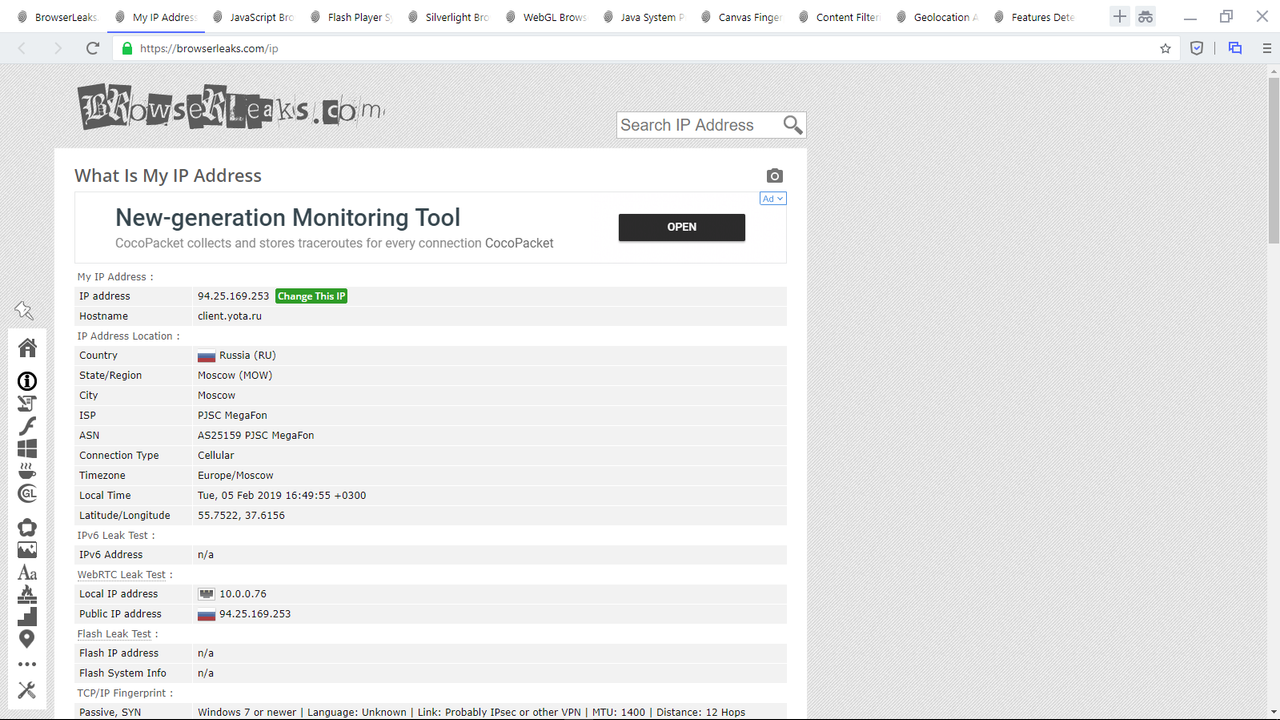Follow the Flash Leak Test link

coord(114,634)
